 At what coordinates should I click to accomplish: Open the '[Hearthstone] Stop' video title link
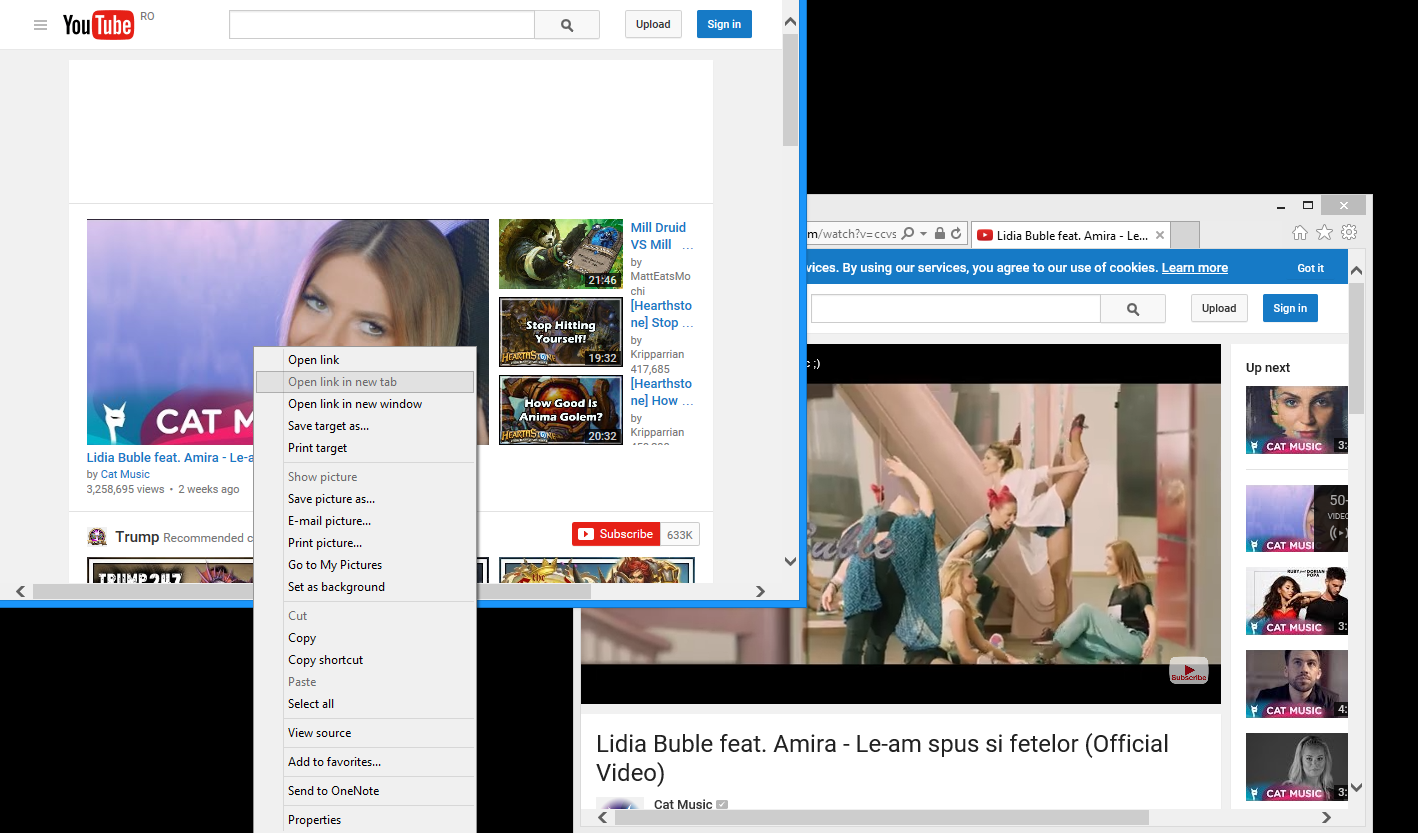(x=661, y=314)
